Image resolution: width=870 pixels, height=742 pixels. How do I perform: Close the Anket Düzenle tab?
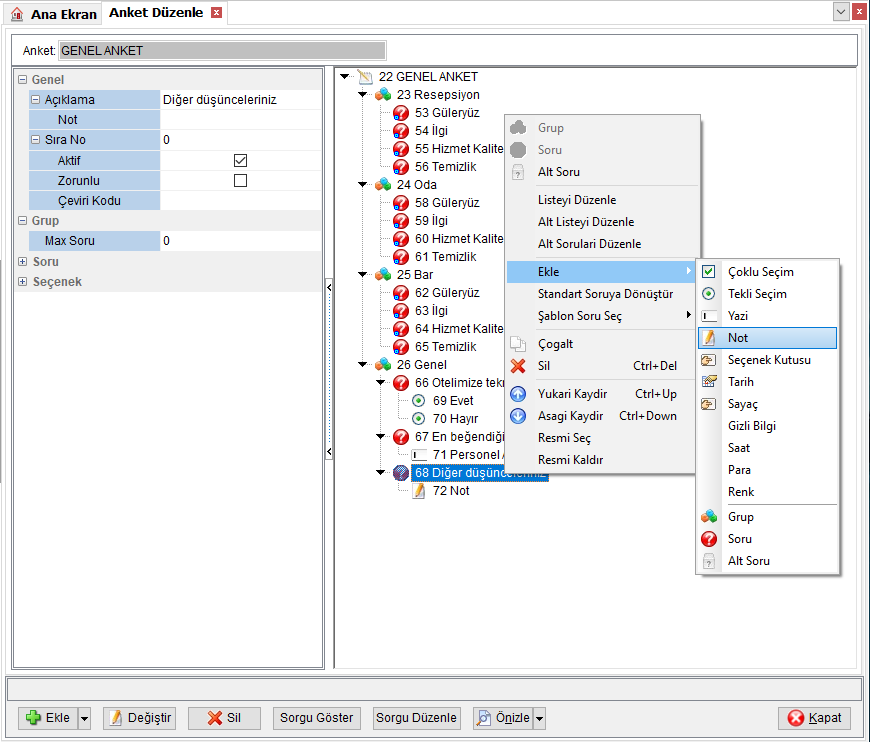point(216,13)
